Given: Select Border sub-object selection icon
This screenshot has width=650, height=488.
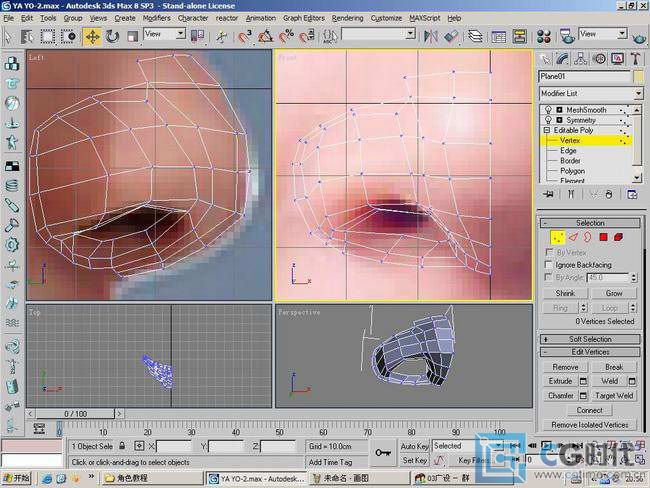Looking at the screenshot, I should click(x=587, y=237).
